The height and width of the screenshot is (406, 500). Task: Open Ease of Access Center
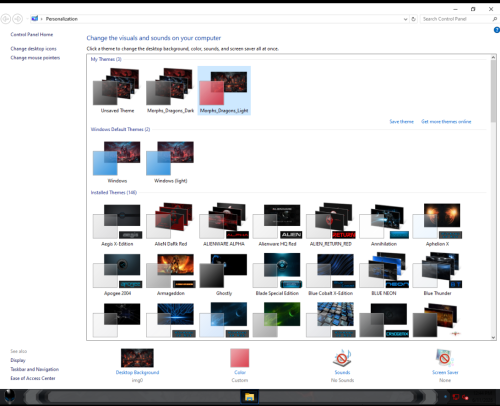click(33, 378)
